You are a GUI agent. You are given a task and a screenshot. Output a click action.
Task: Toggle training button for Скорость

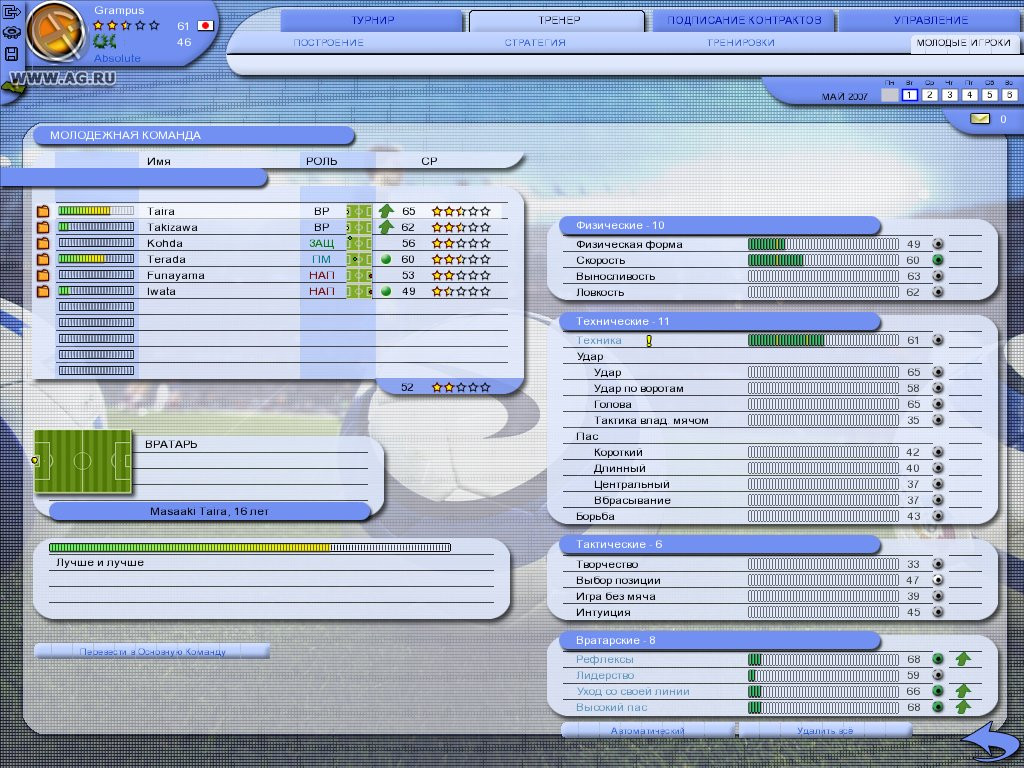tap(938, 260)
